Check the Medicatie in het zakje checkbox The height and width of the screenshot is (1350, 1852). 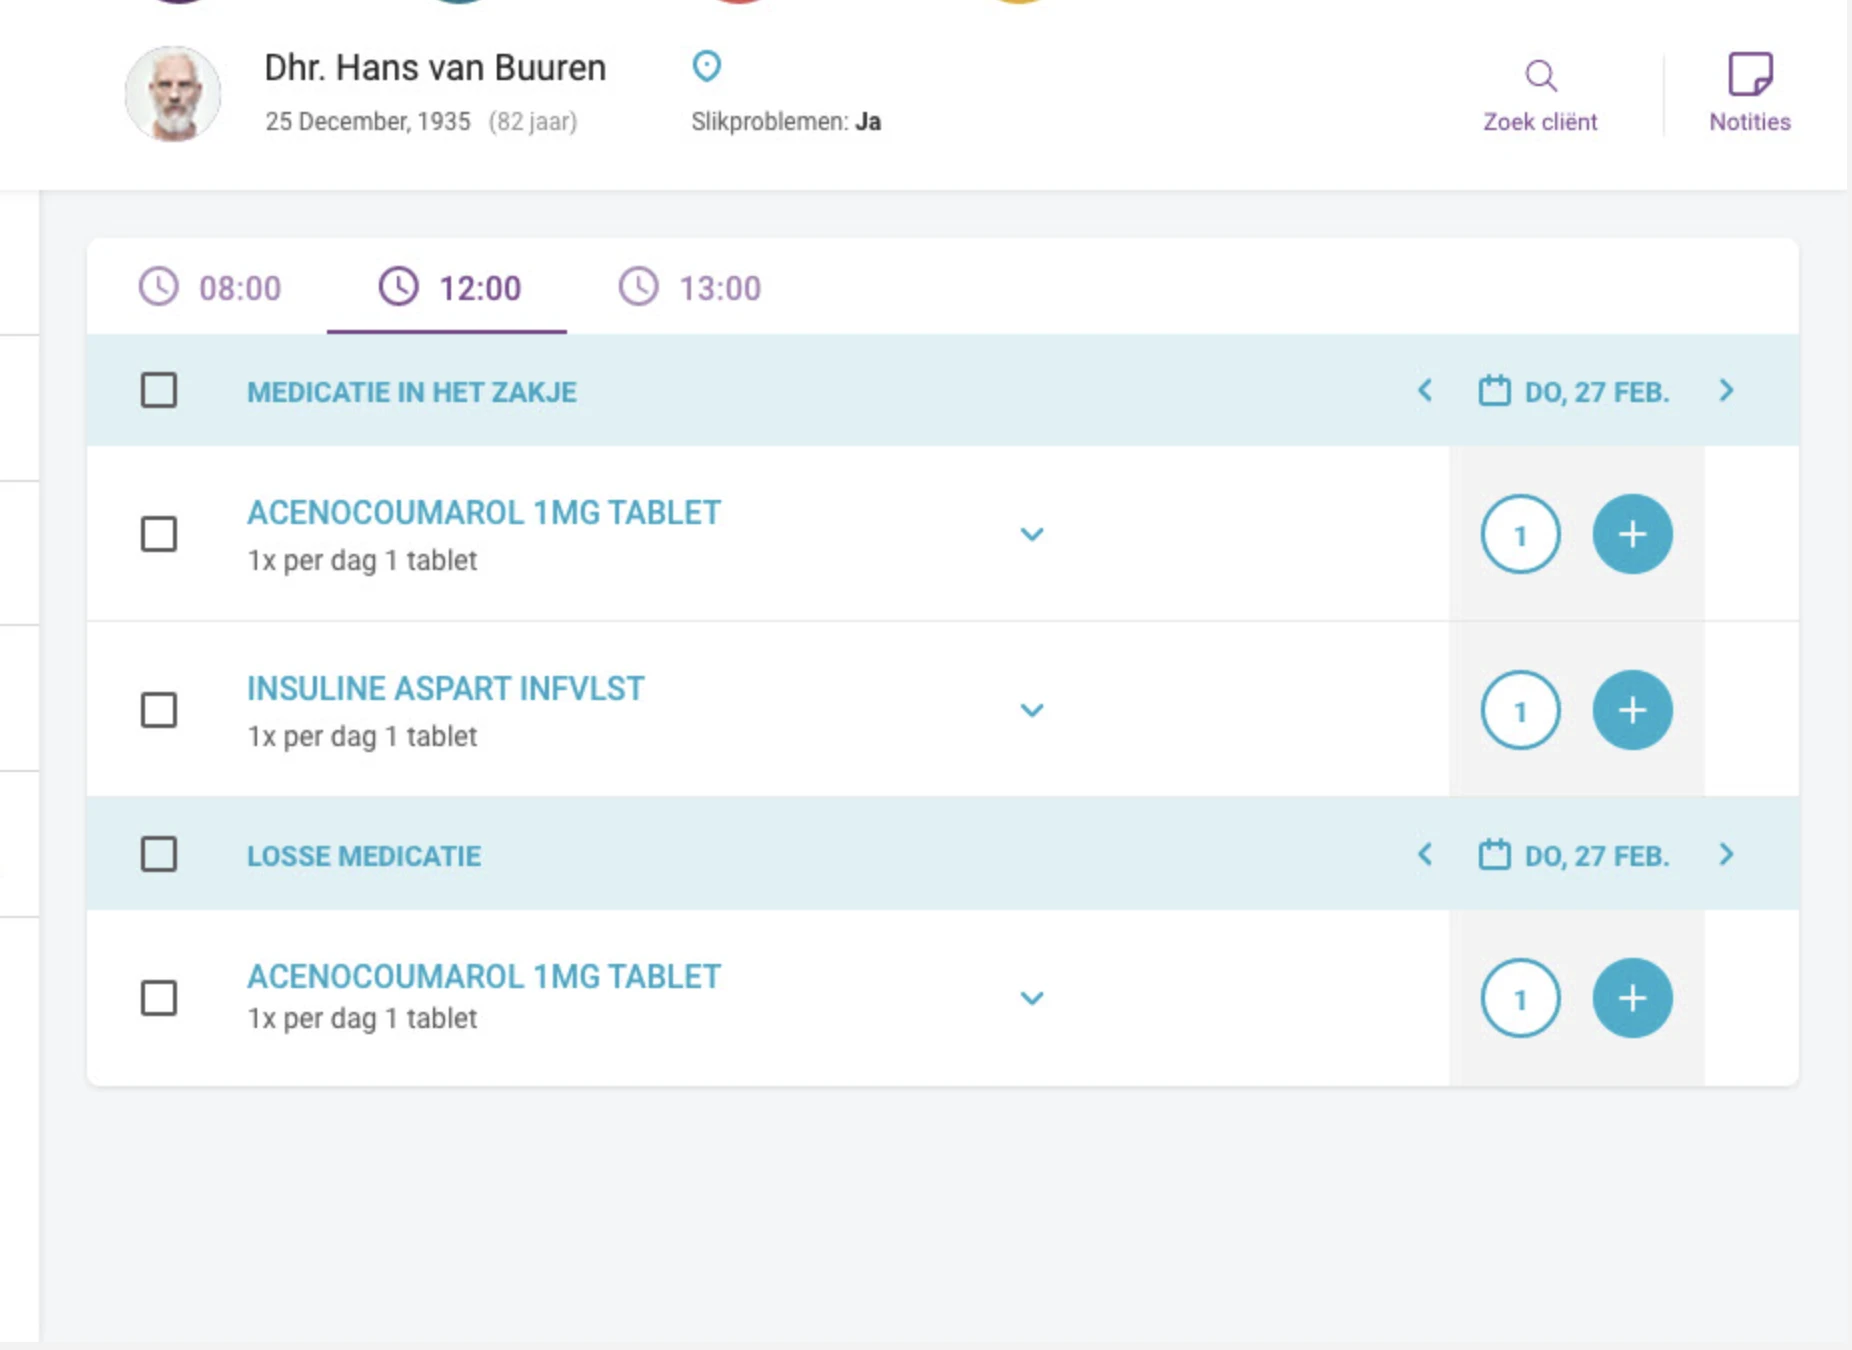coord(159,390)
